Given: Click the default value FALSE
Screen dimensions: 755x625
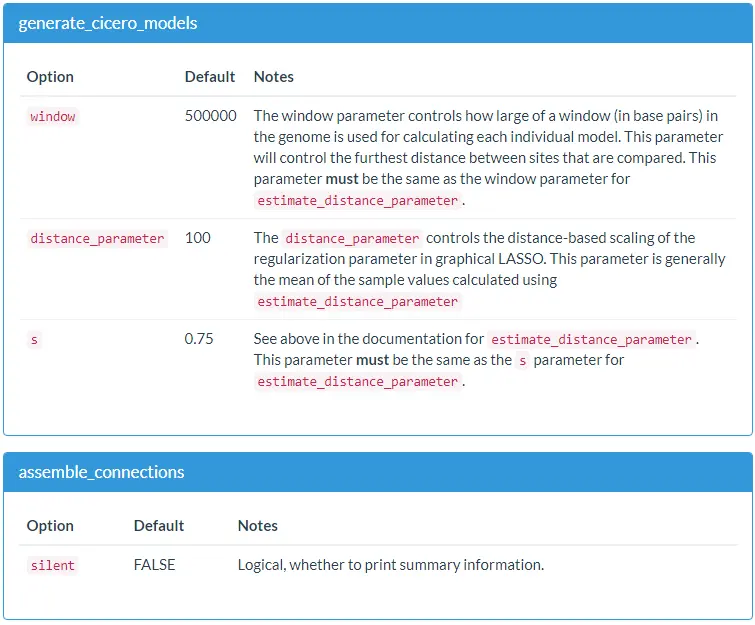Looking at the screenshot, I should coord(154,565).
